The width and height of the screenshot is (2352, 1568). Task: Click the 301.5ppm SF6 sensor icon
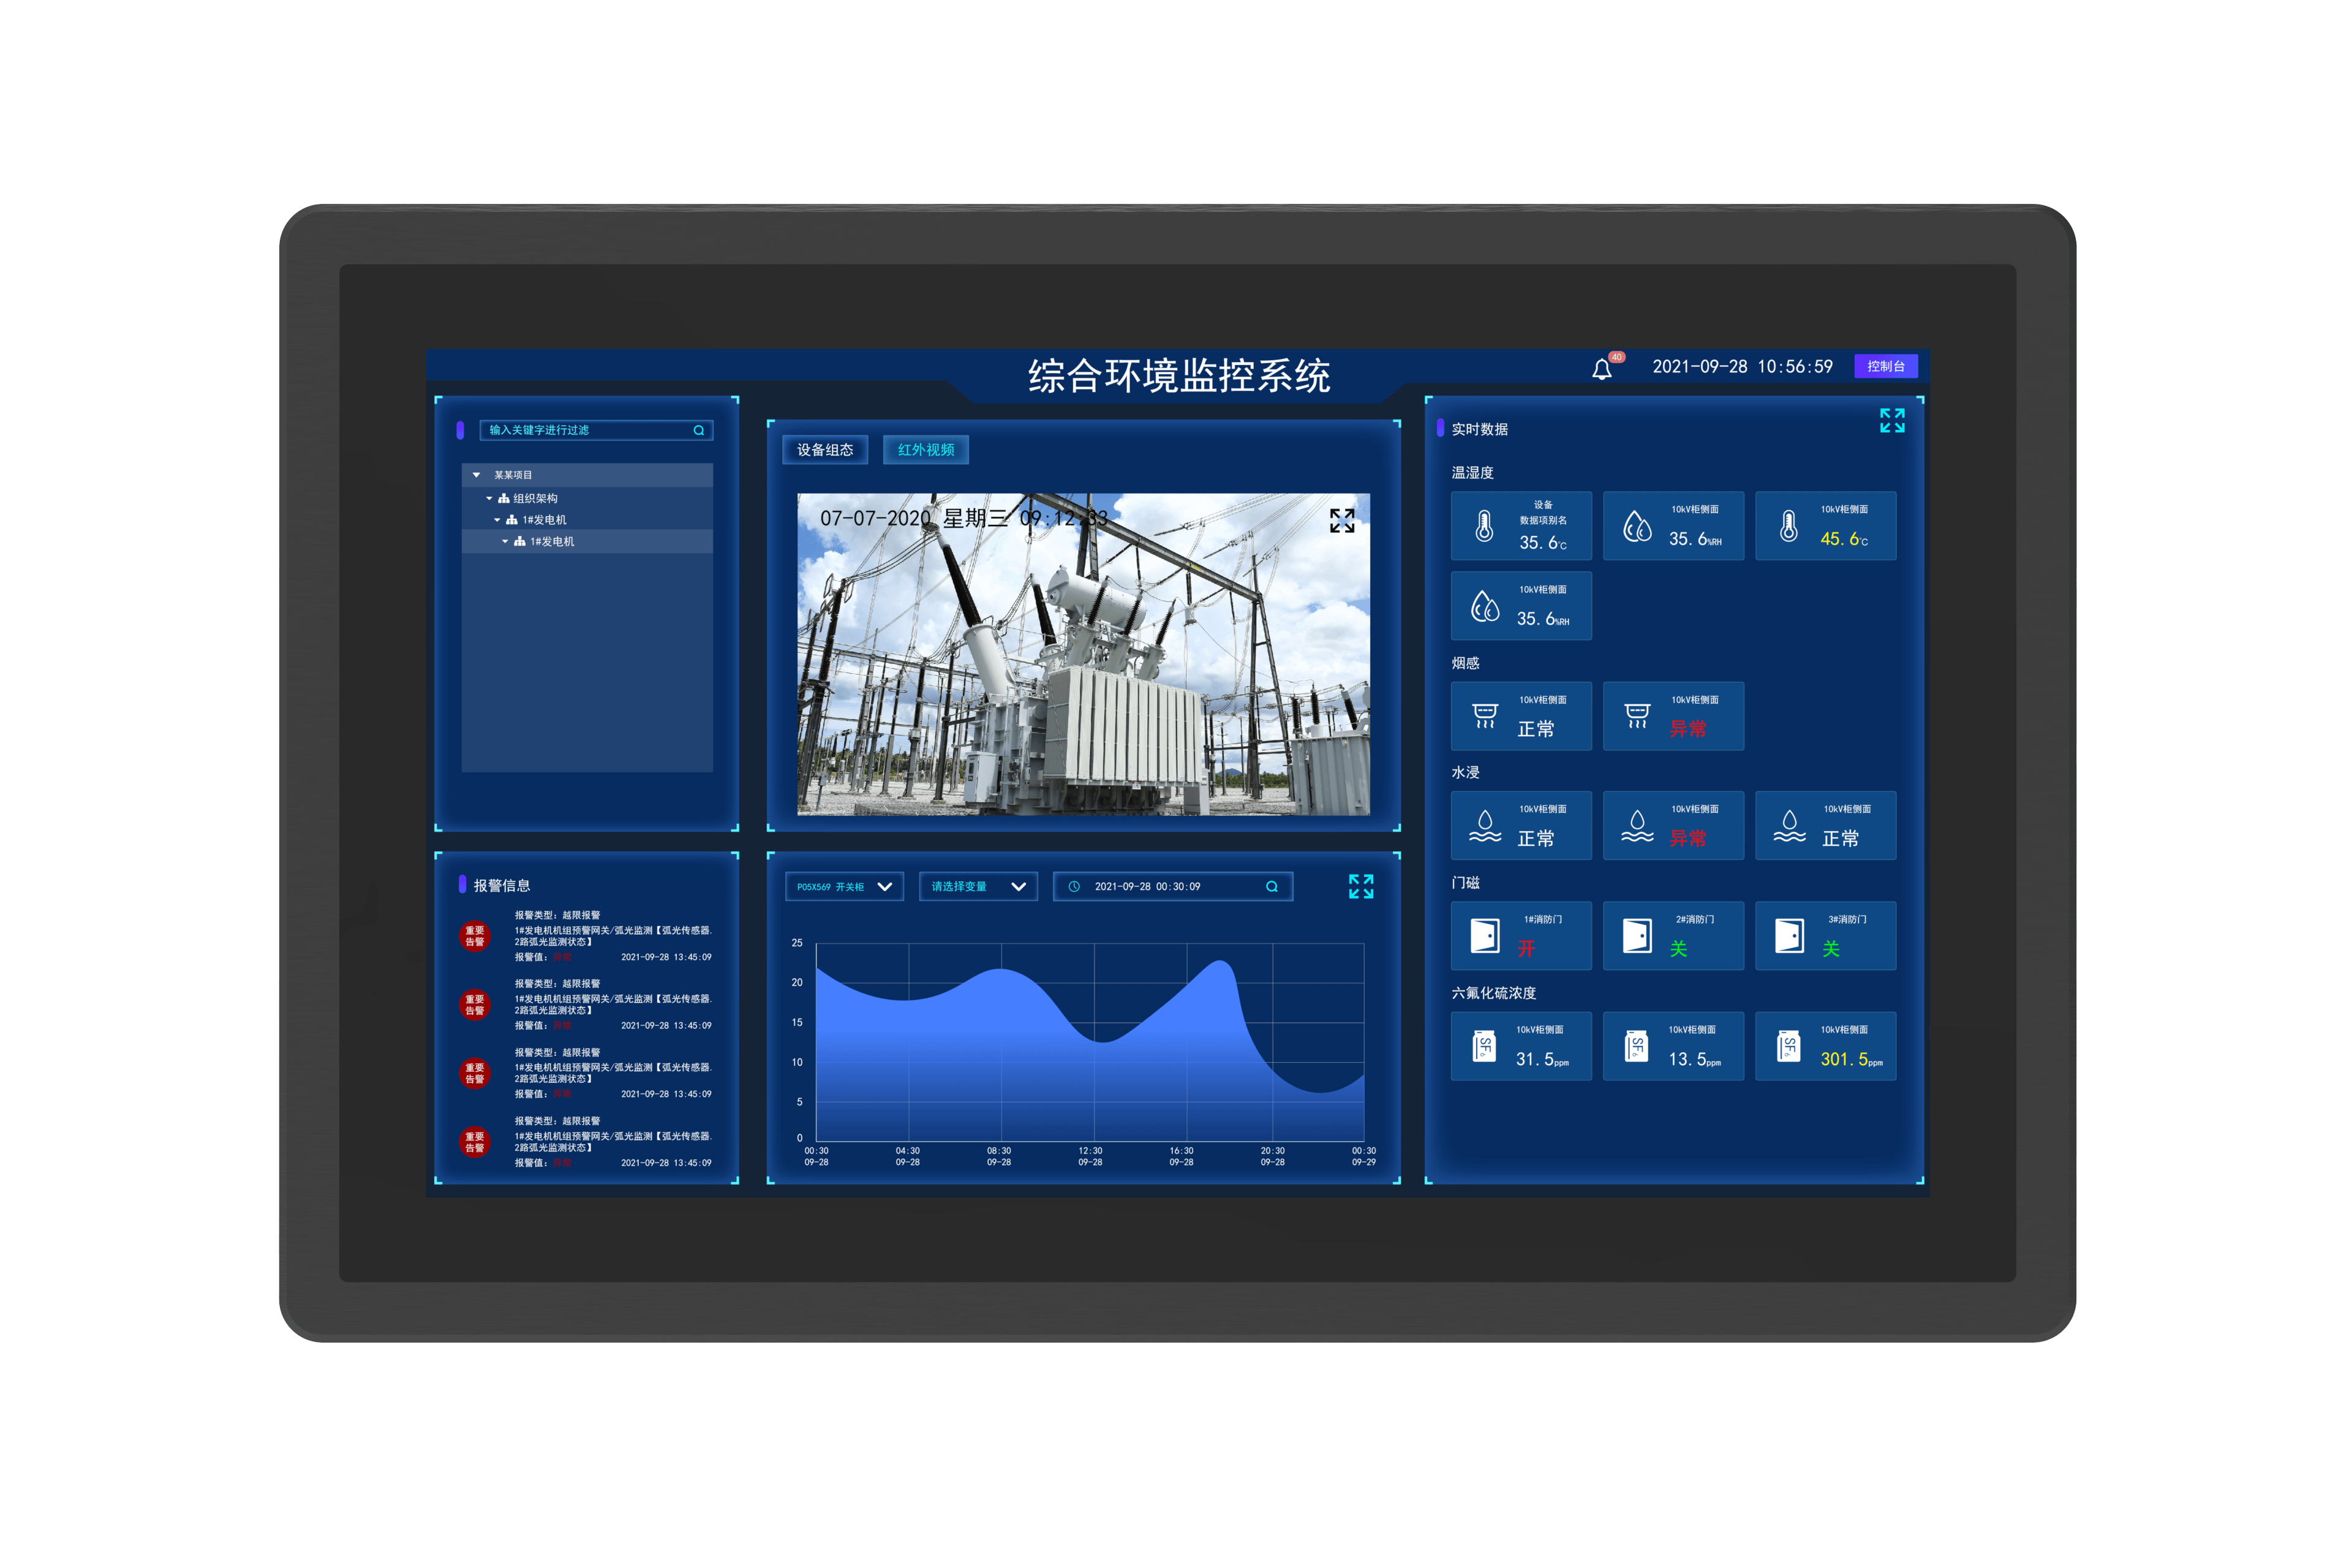click(1789, 1046)
